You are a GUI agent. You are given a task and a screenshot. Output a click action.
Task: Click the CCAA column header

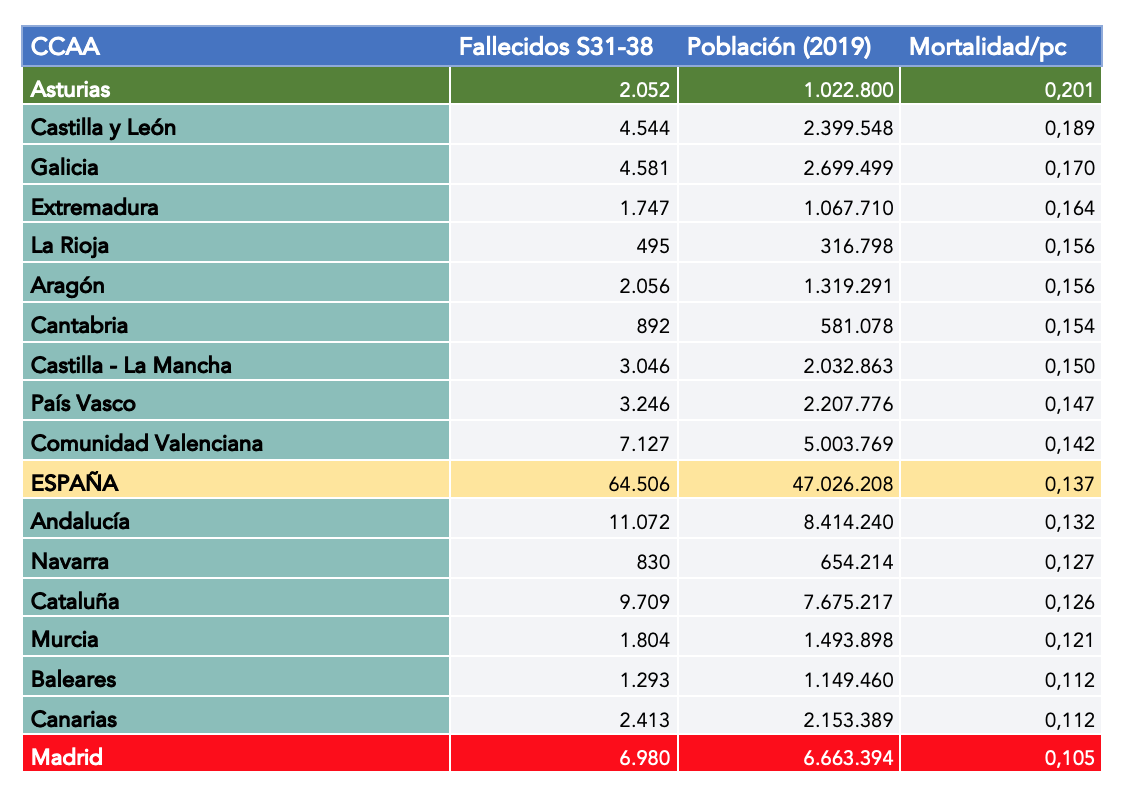point(66,47)
